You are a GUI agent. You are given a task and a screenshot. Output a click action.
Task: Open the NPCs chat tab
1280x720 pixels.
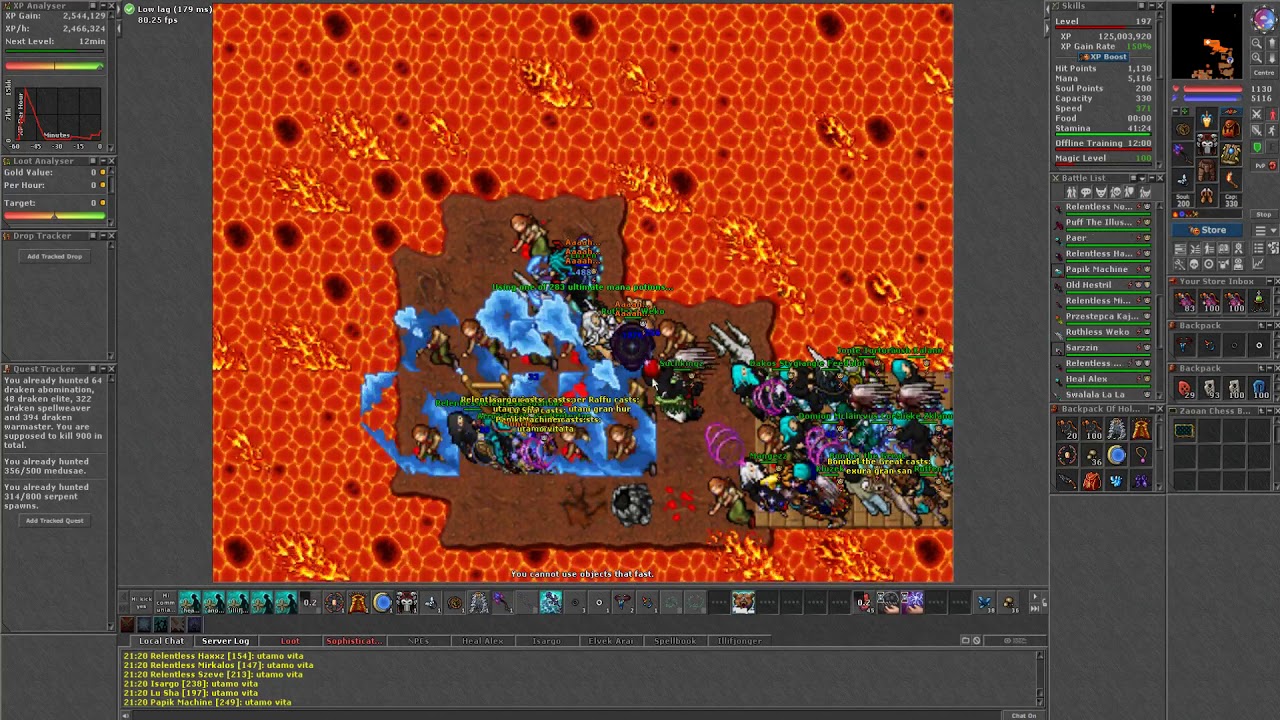(418, 641)
